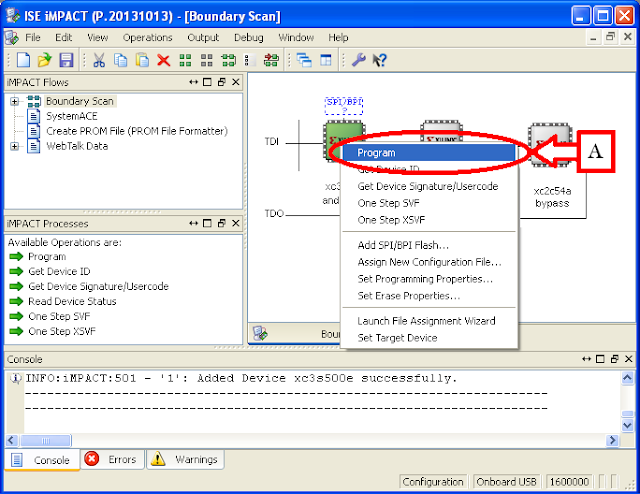Open the Operations menu

[x=147, y=38]
